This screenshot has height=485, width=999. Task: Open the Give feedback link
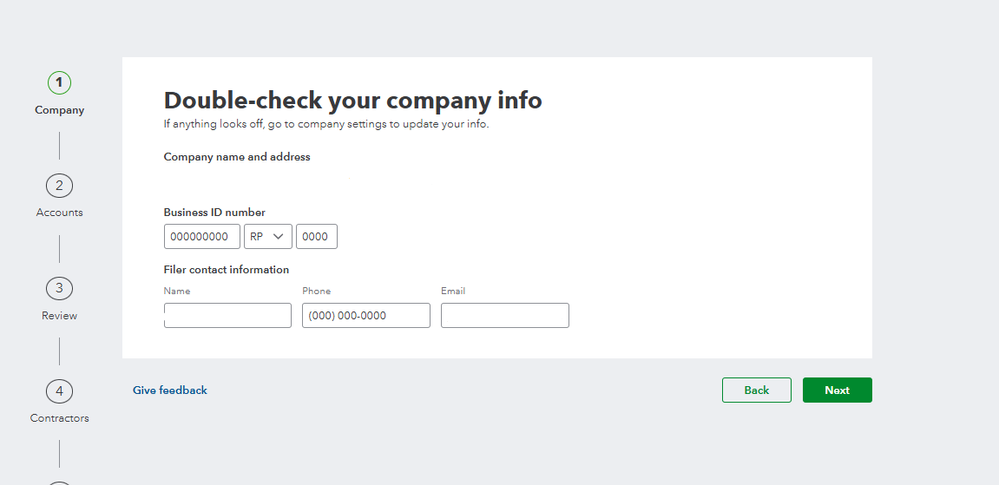tap(170, 390)
